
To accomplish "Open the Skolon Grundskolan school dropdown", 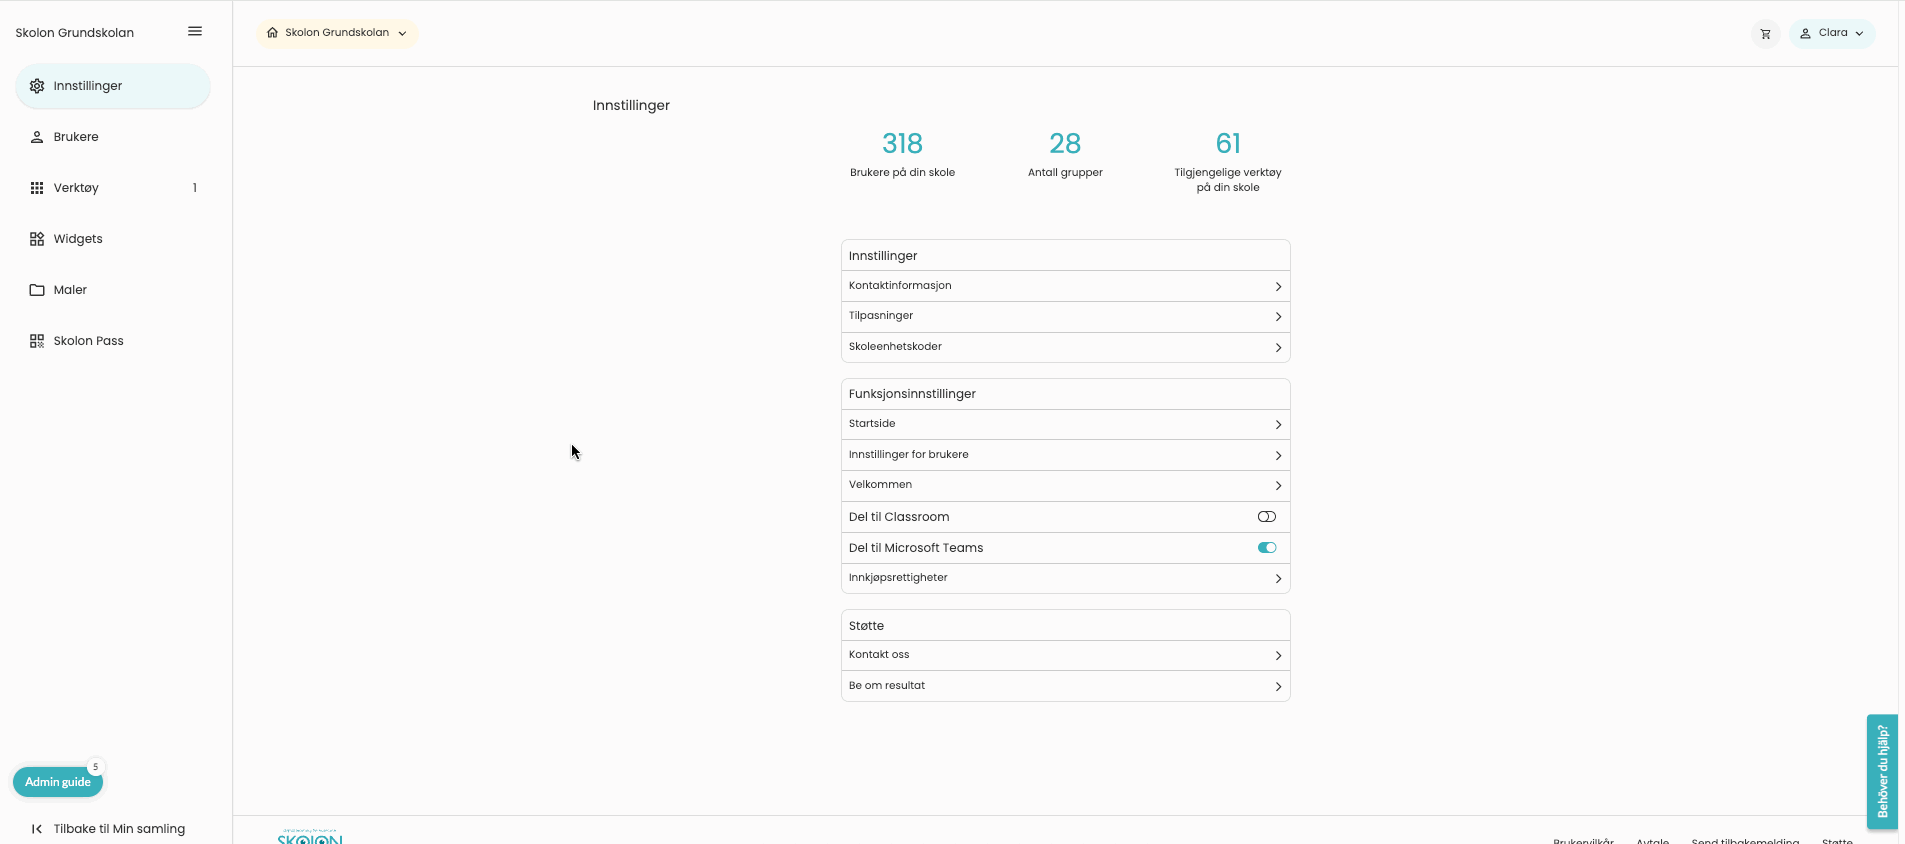I will point(338,33).
